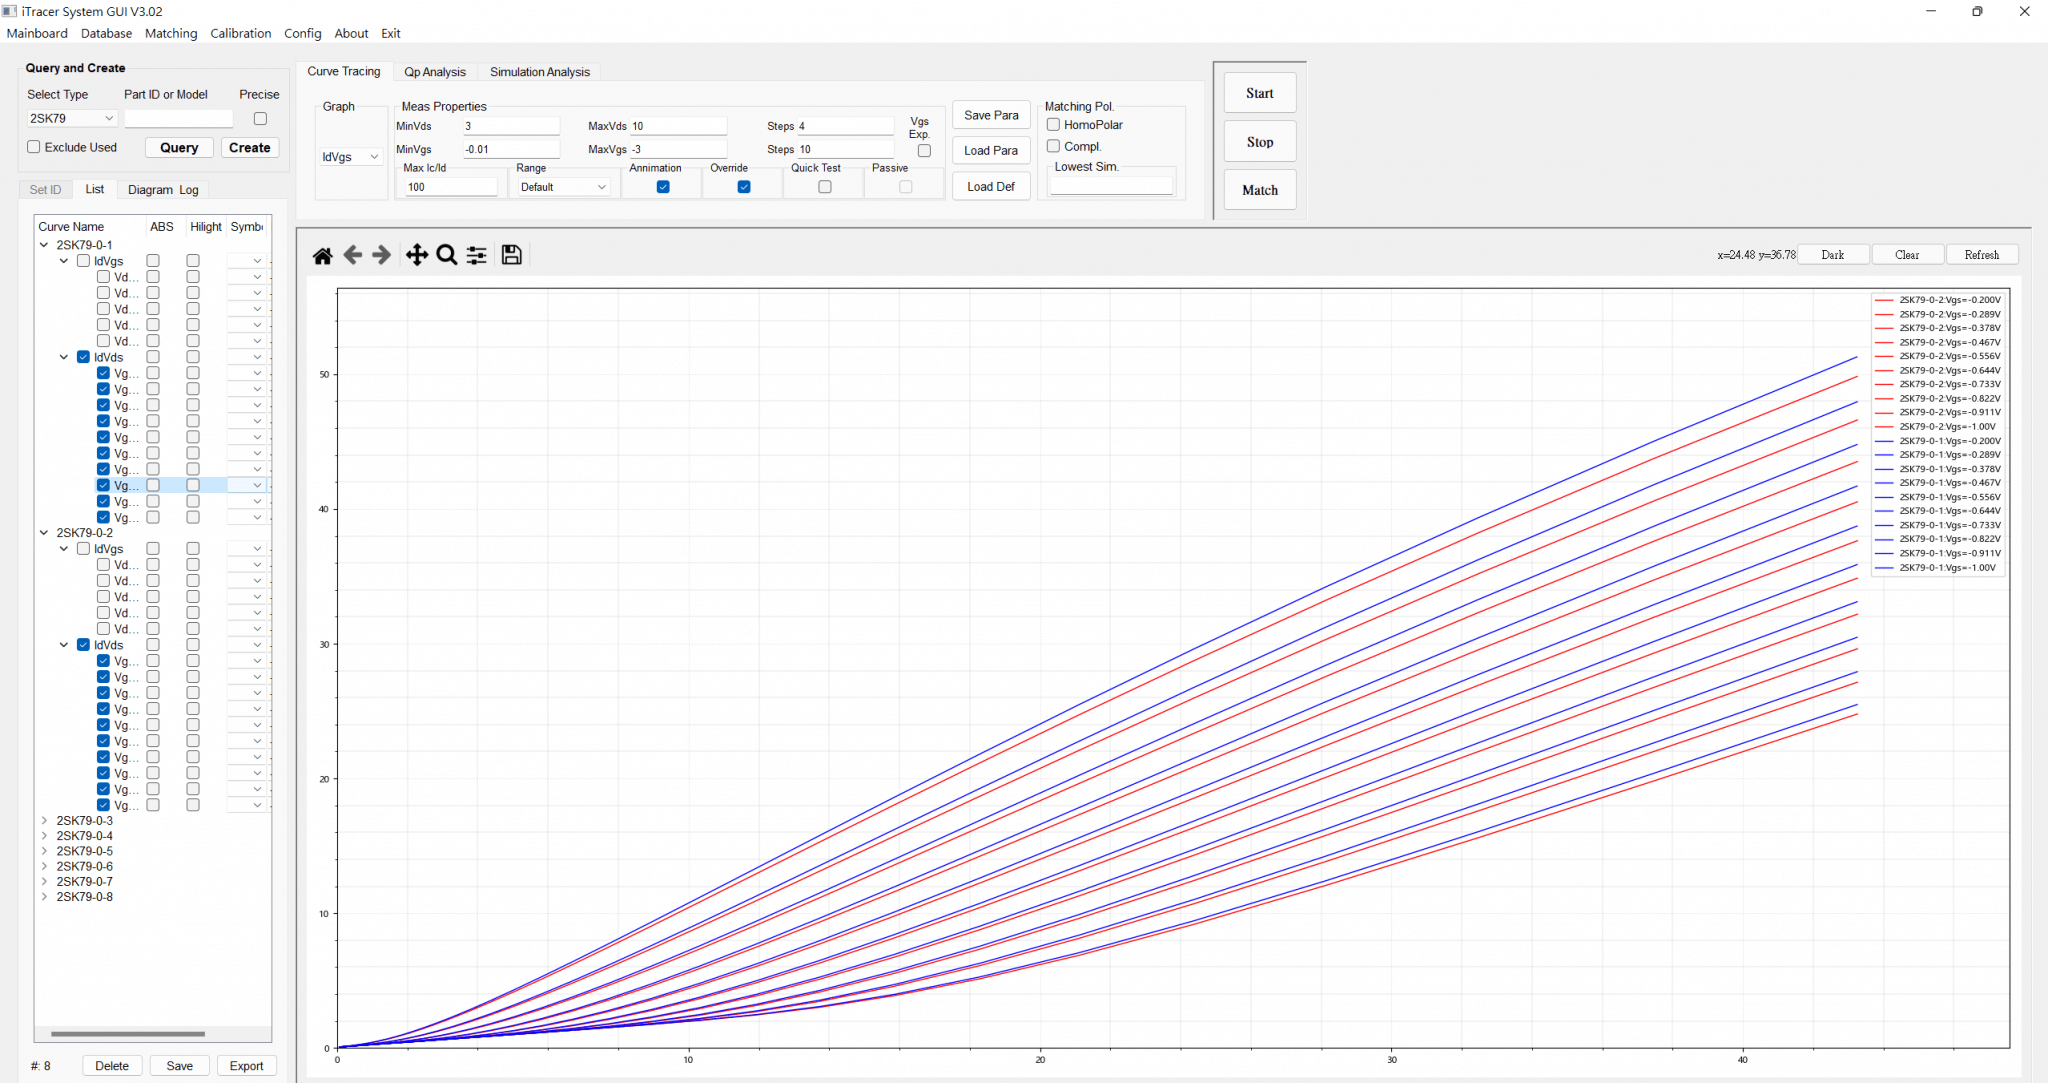Enable the Exclude Used checkbox

click(x=34, y=147)
